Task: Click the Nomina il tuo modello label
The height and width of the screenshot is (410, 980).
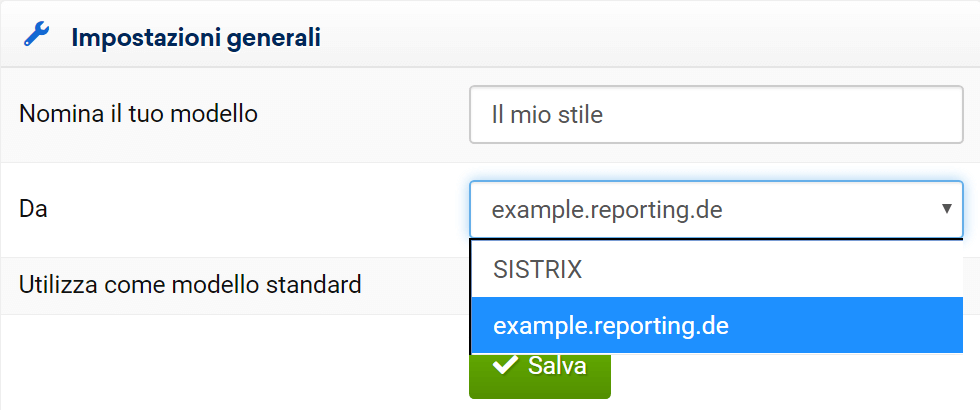Action: (x=138, y=114)
